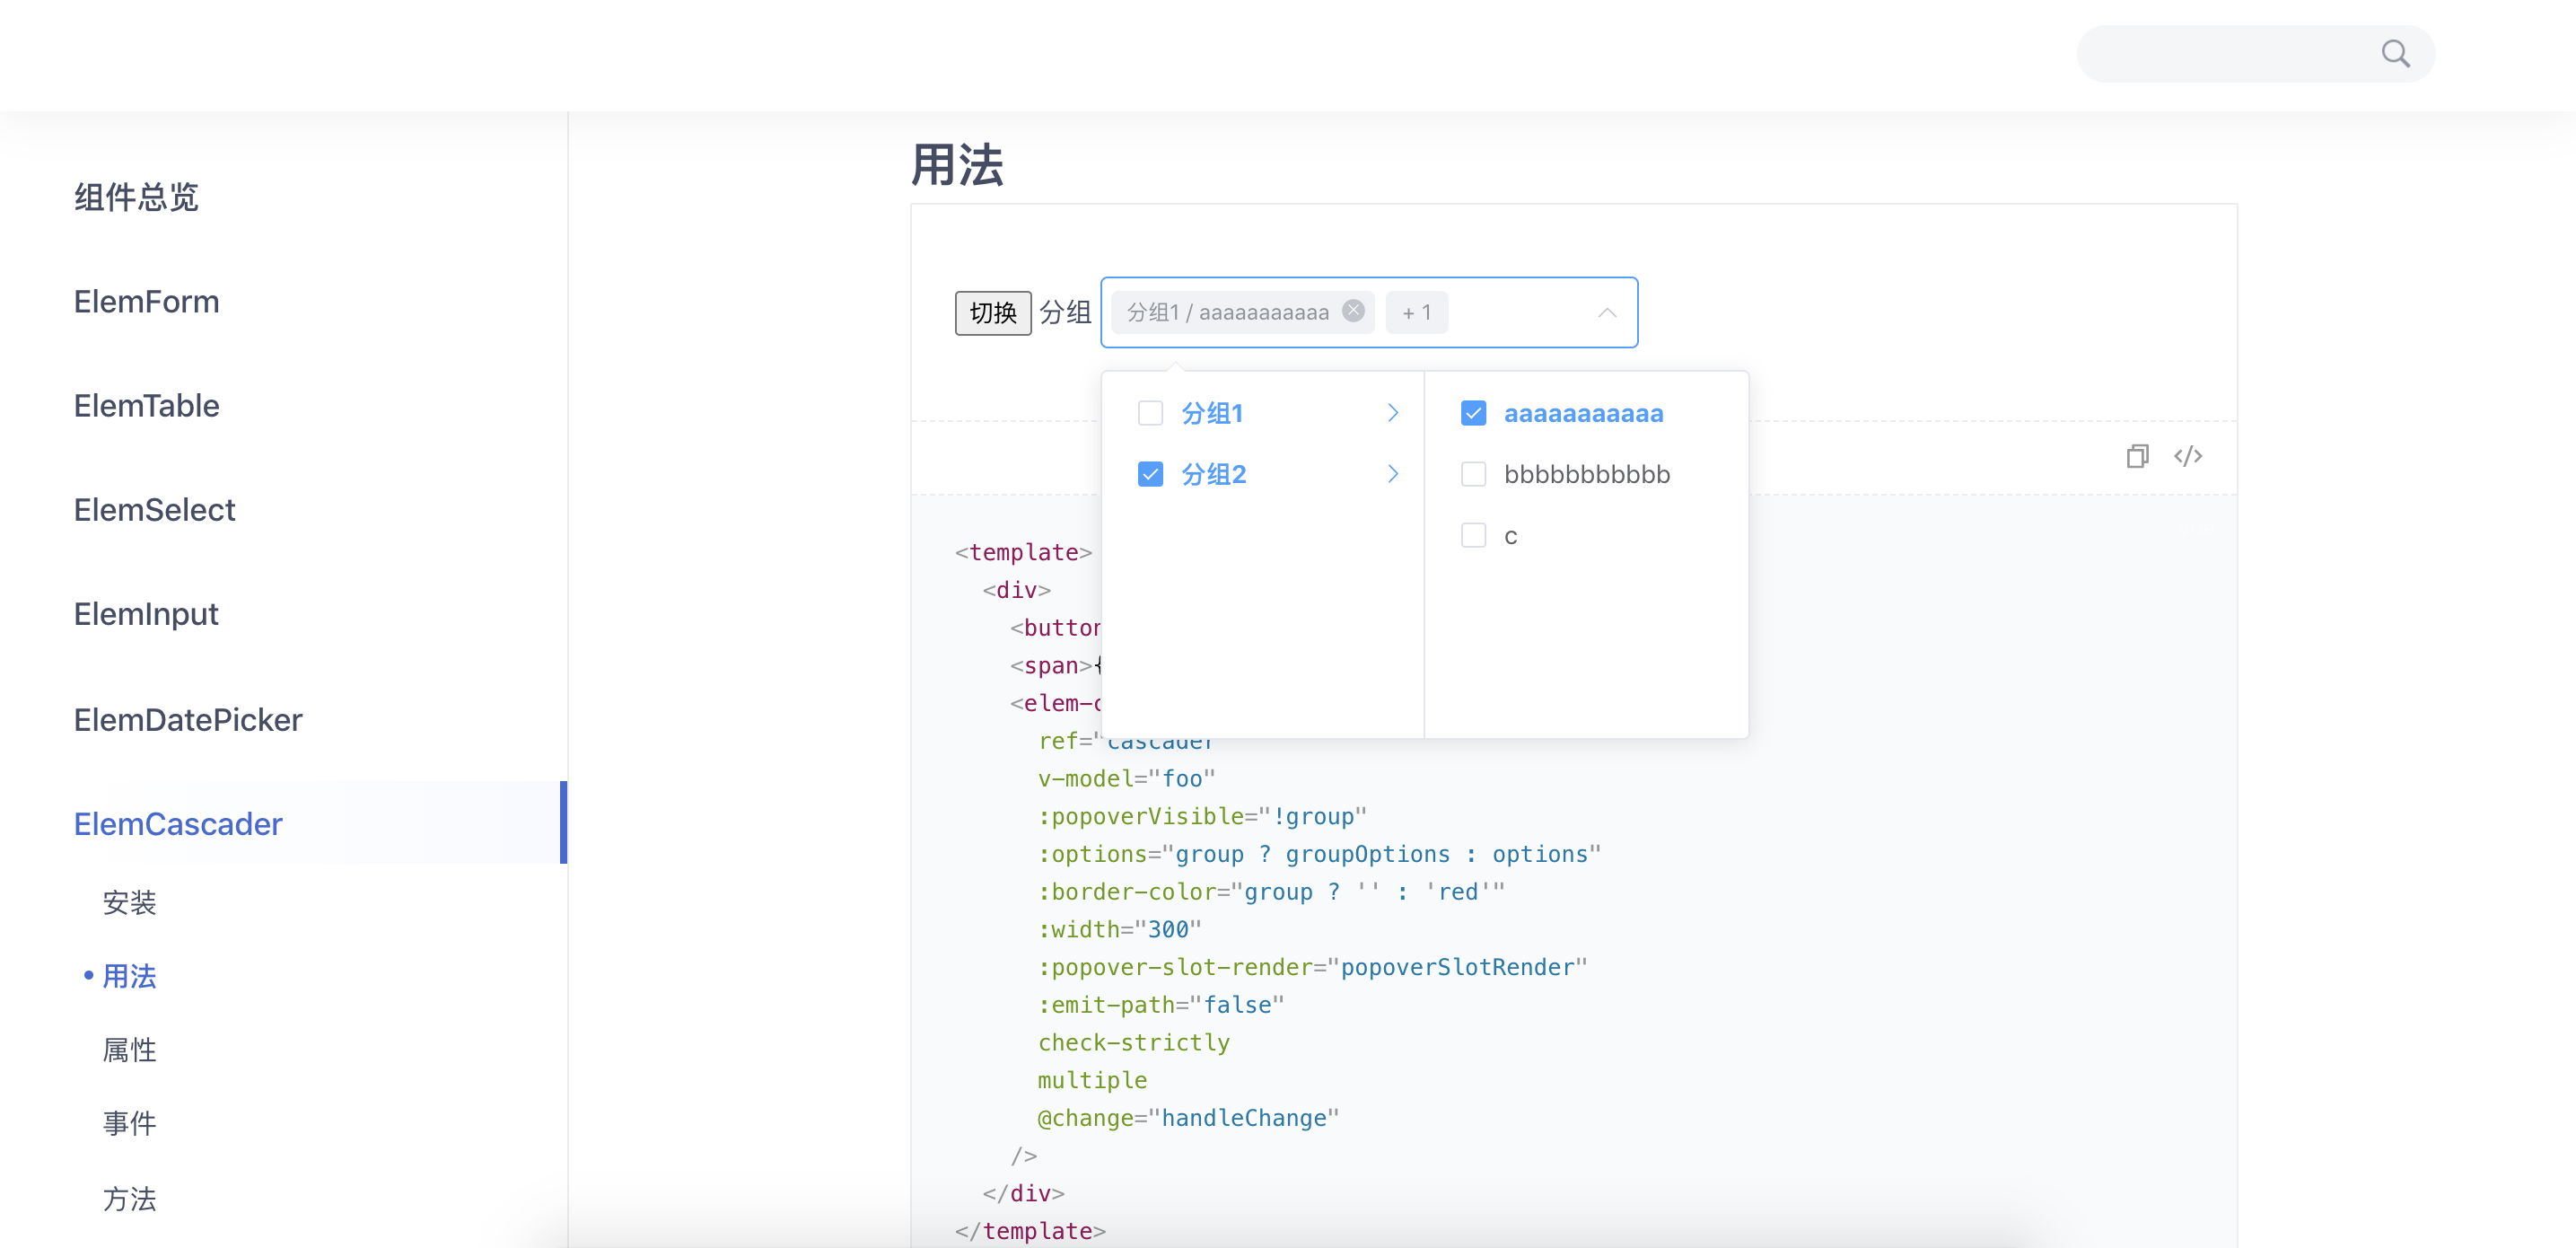Check the bbbbbbbbbbb checkbox

1473,474
